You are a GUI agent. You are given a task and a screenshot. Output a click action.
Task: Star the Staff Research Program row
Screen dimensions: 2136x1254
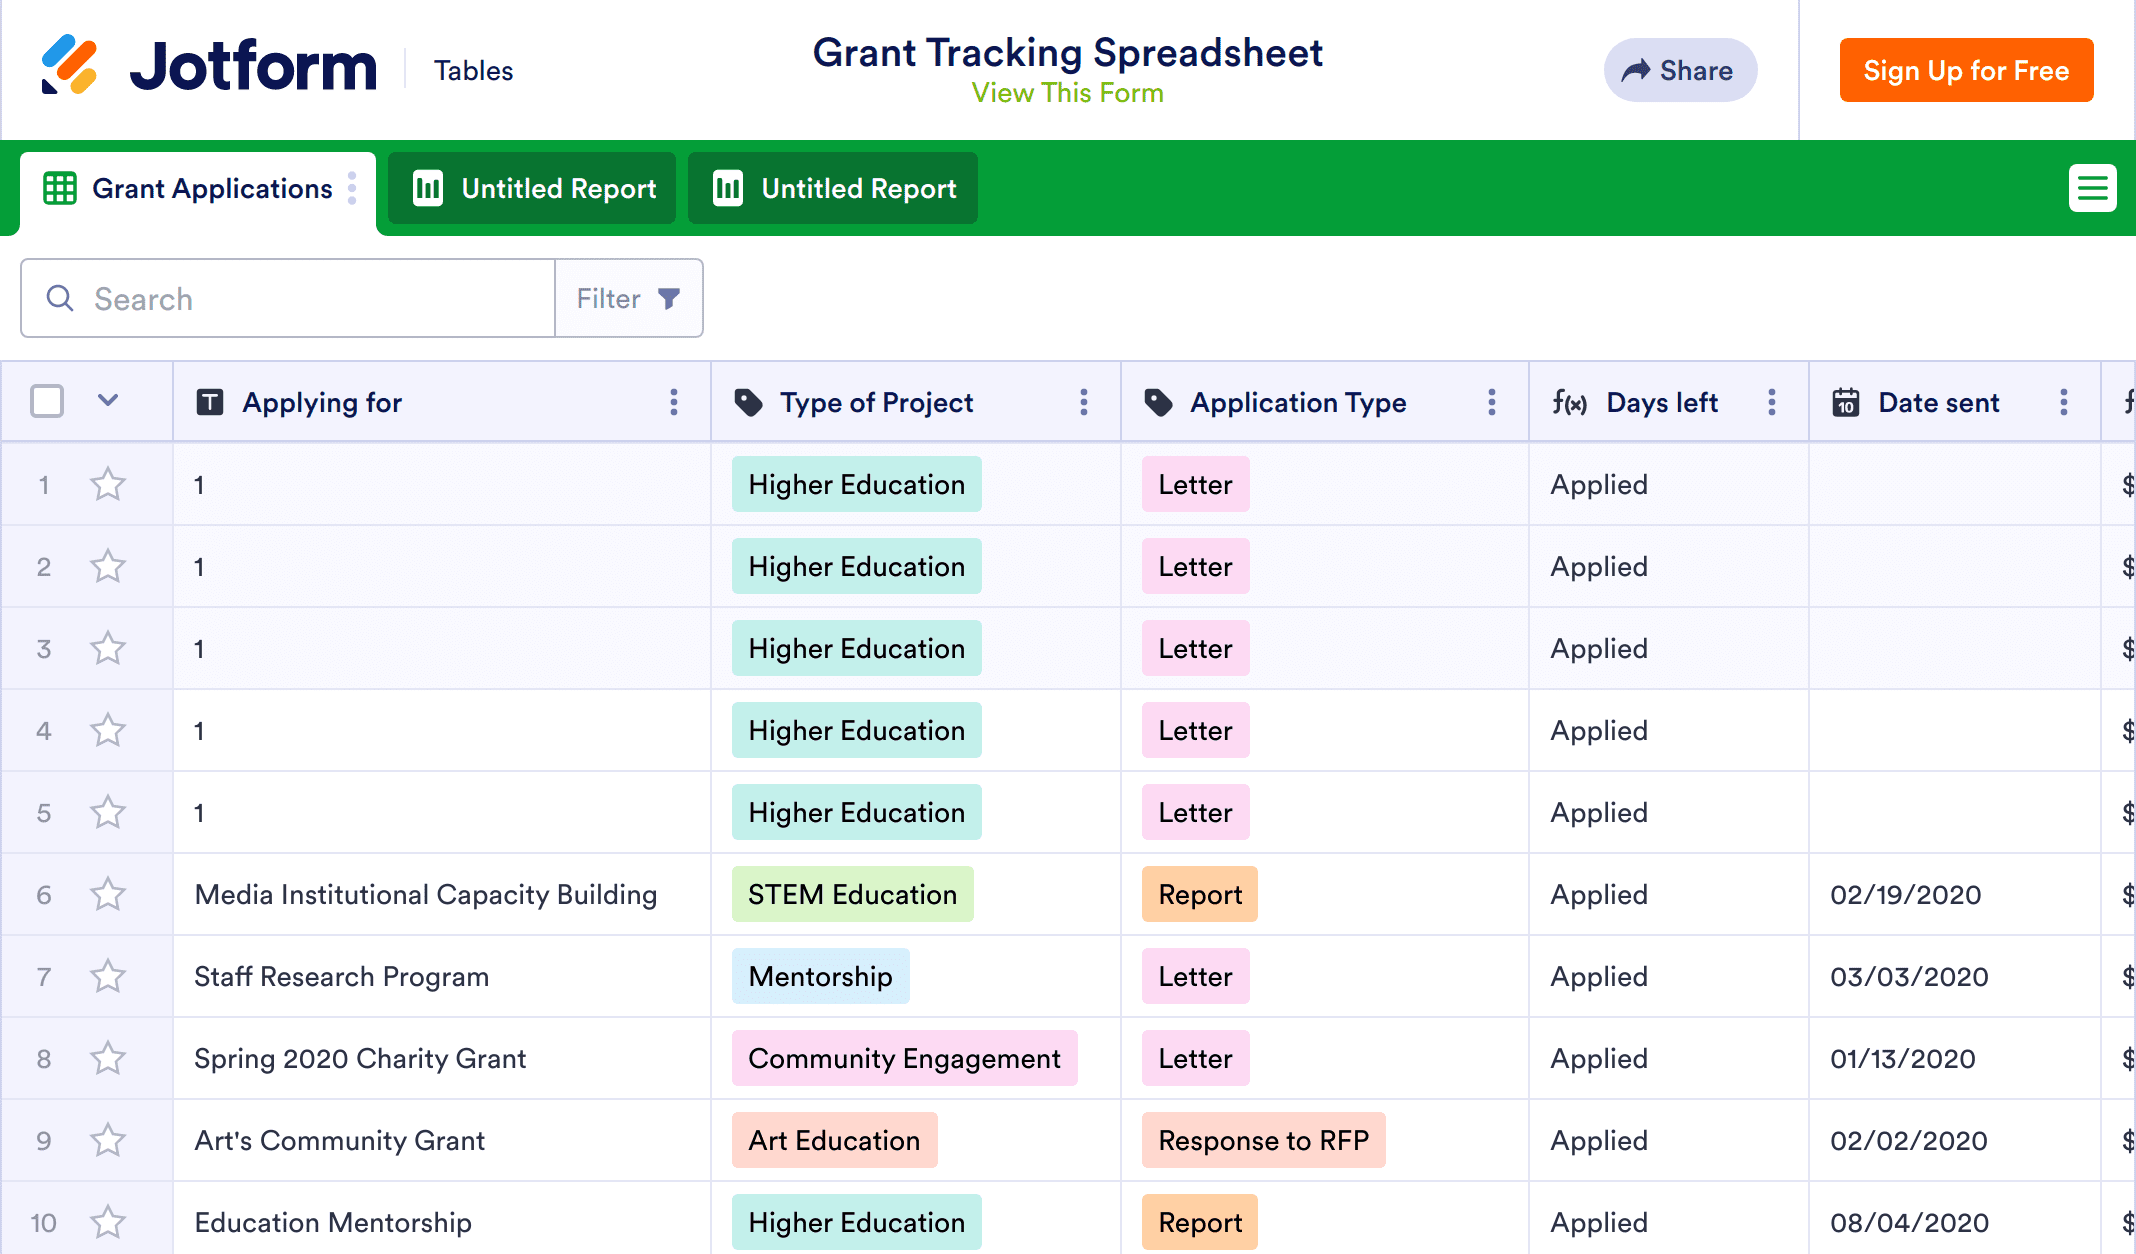pyautogui.click(x=108, y=976)
